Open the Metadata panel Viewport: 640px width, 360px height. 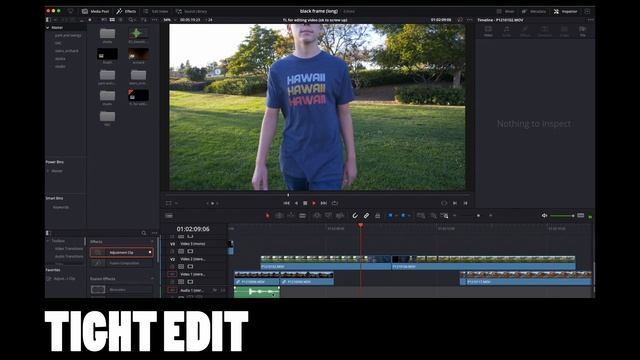click(534, 11)
